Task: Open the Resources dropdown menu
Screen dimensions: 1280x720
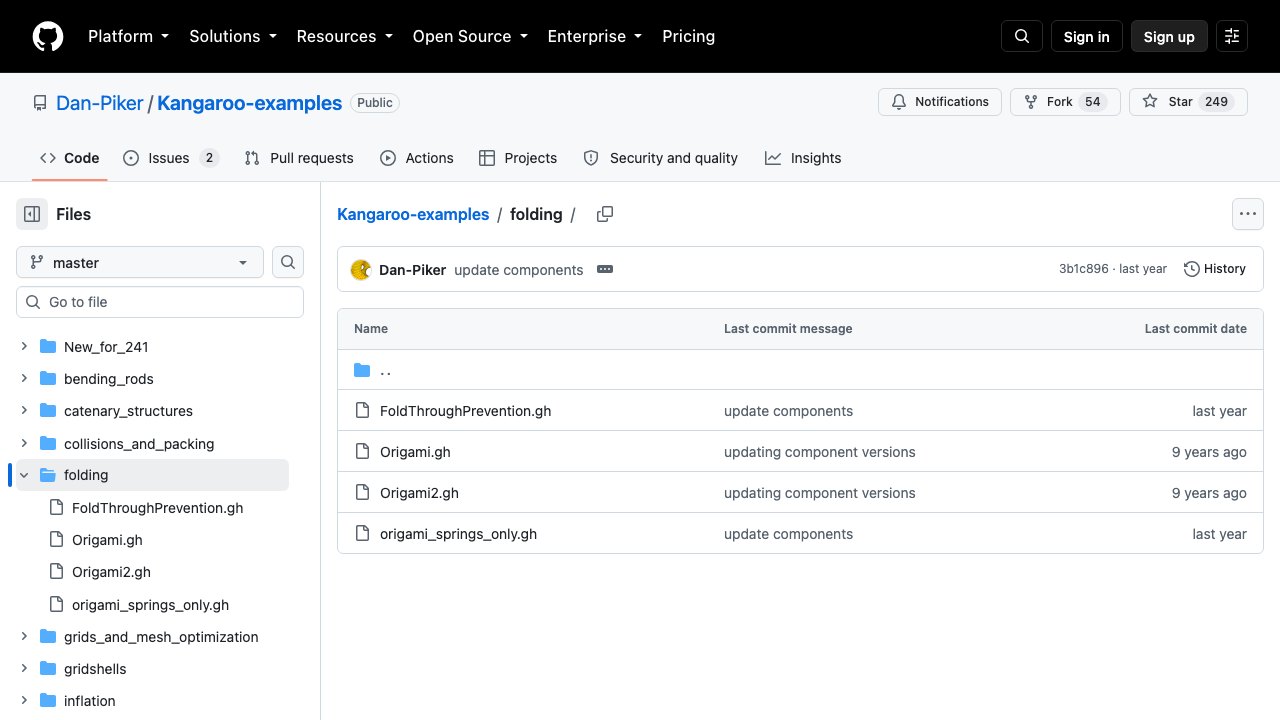Action: pos(345,36)
